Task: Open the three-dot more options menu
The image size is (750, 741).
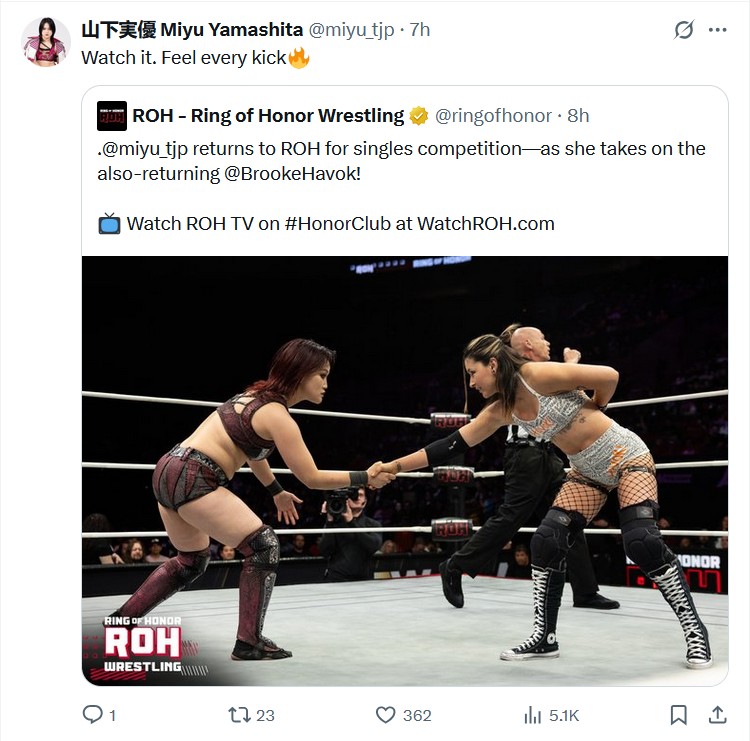Action: point(717,30)
